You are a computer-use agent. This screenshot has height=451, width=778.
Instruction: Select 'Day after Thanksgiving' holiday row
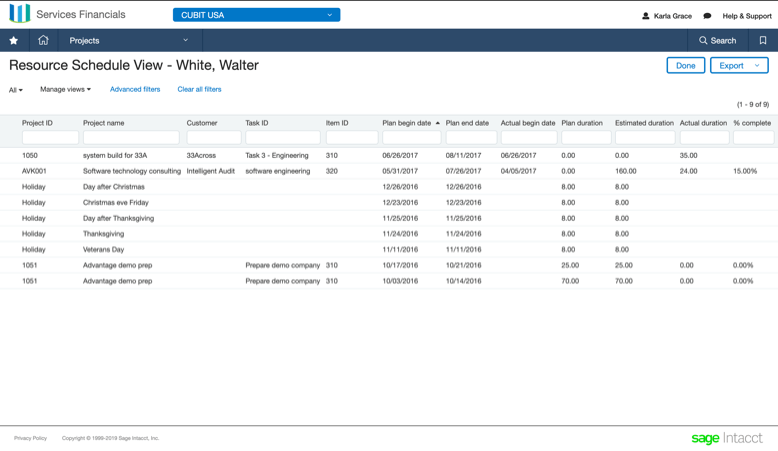click(x=389, y=218)
